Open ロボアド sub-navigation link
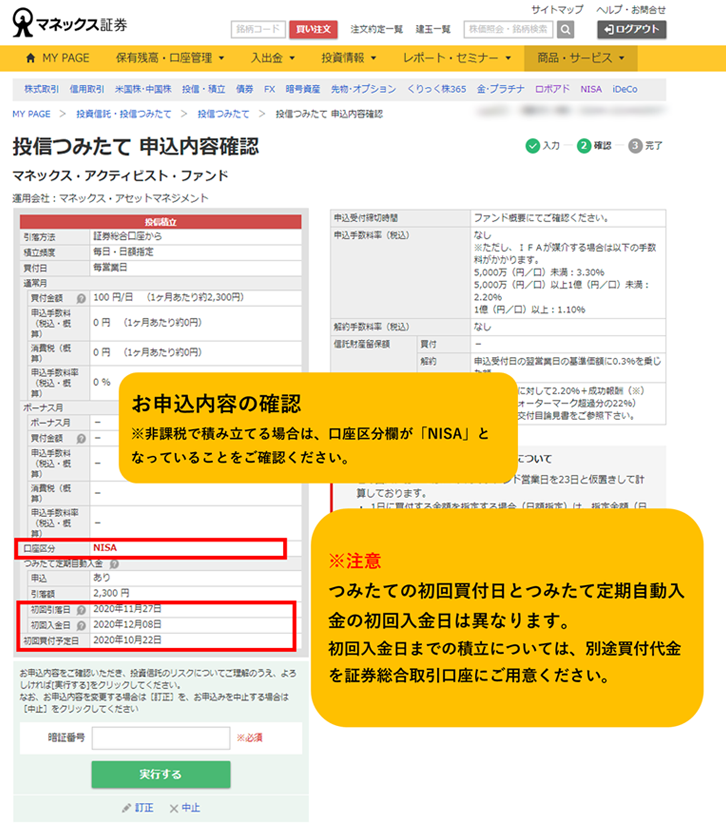This screenshot has height=834, width=726. [552, 89]
